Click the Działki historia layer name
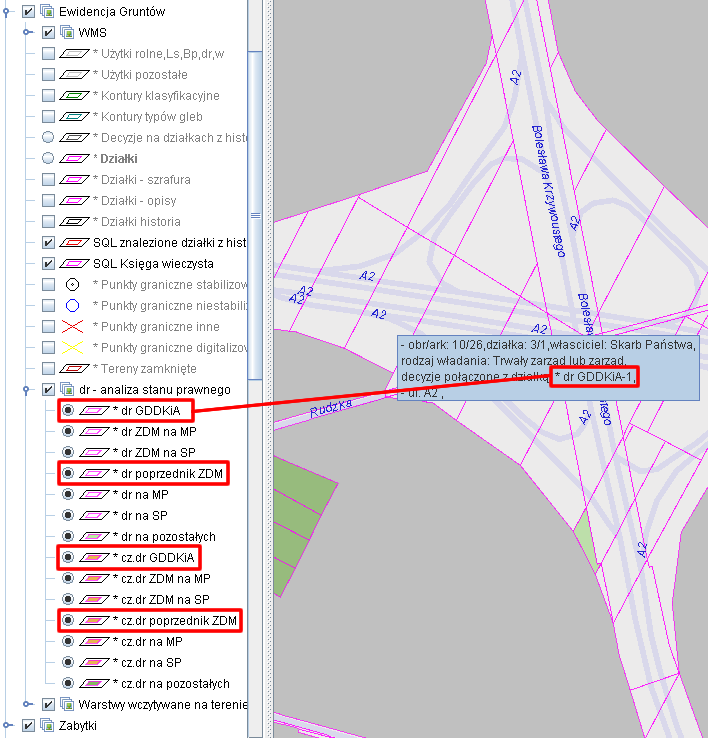This screenshot has height=738, width=708. coord(139,222)
